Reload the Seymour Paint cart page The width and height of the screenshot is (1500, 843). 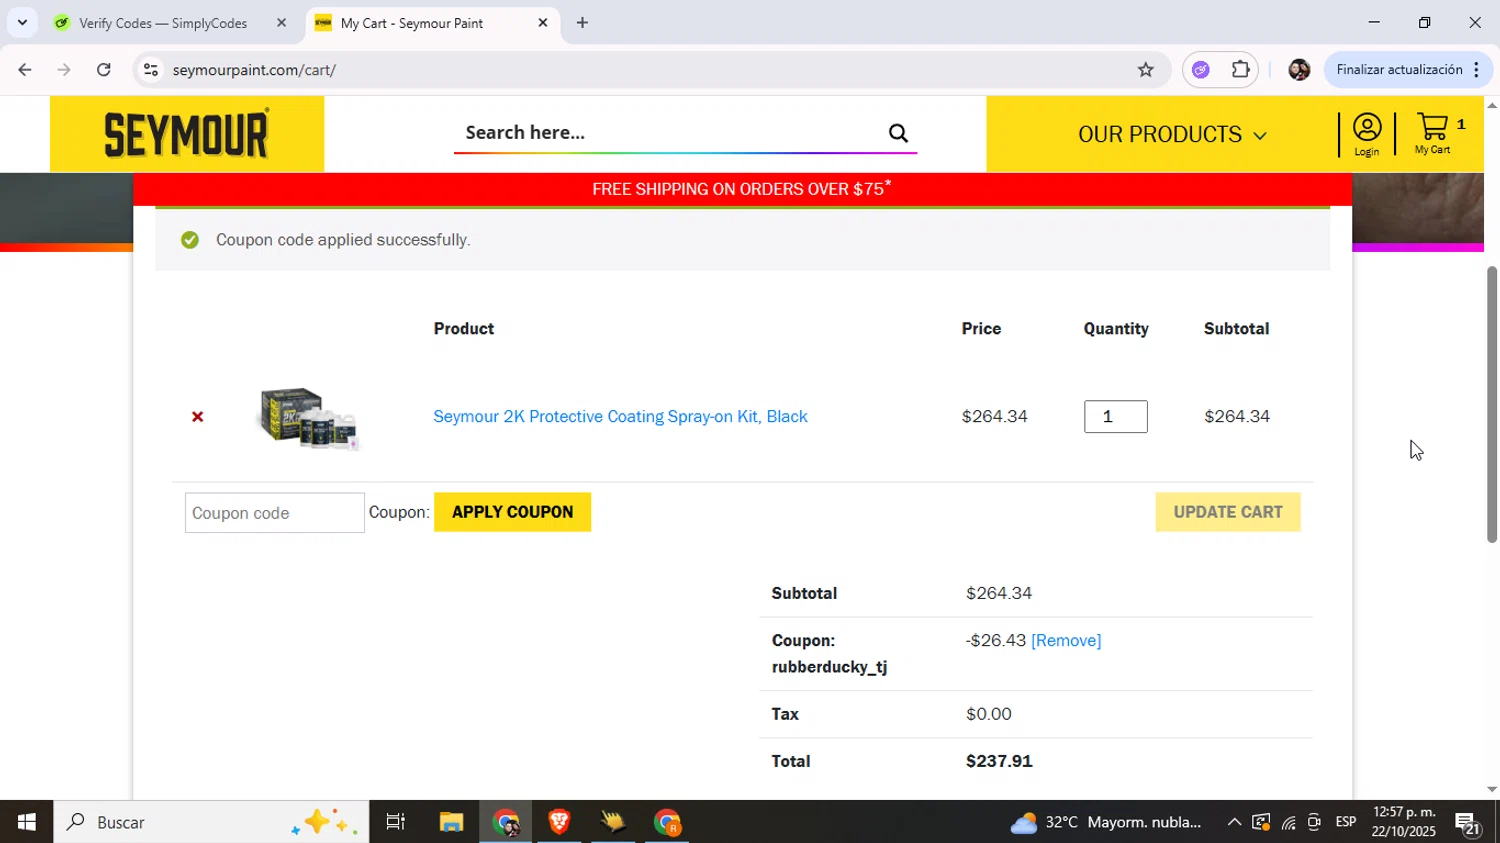104,70
